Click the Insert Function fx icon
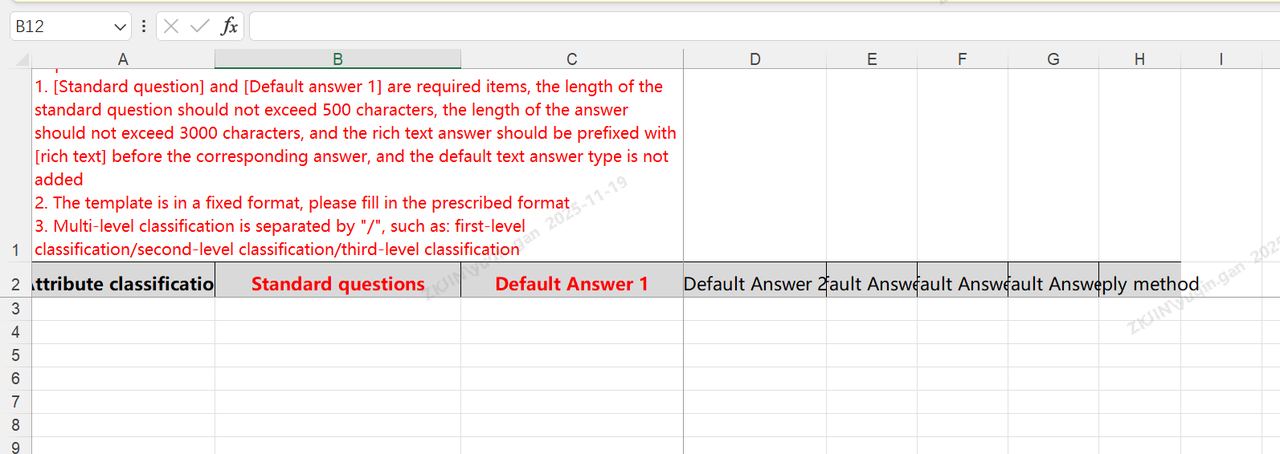Image resolution: width=1280 pixels, height=454 pixels. 229,27
